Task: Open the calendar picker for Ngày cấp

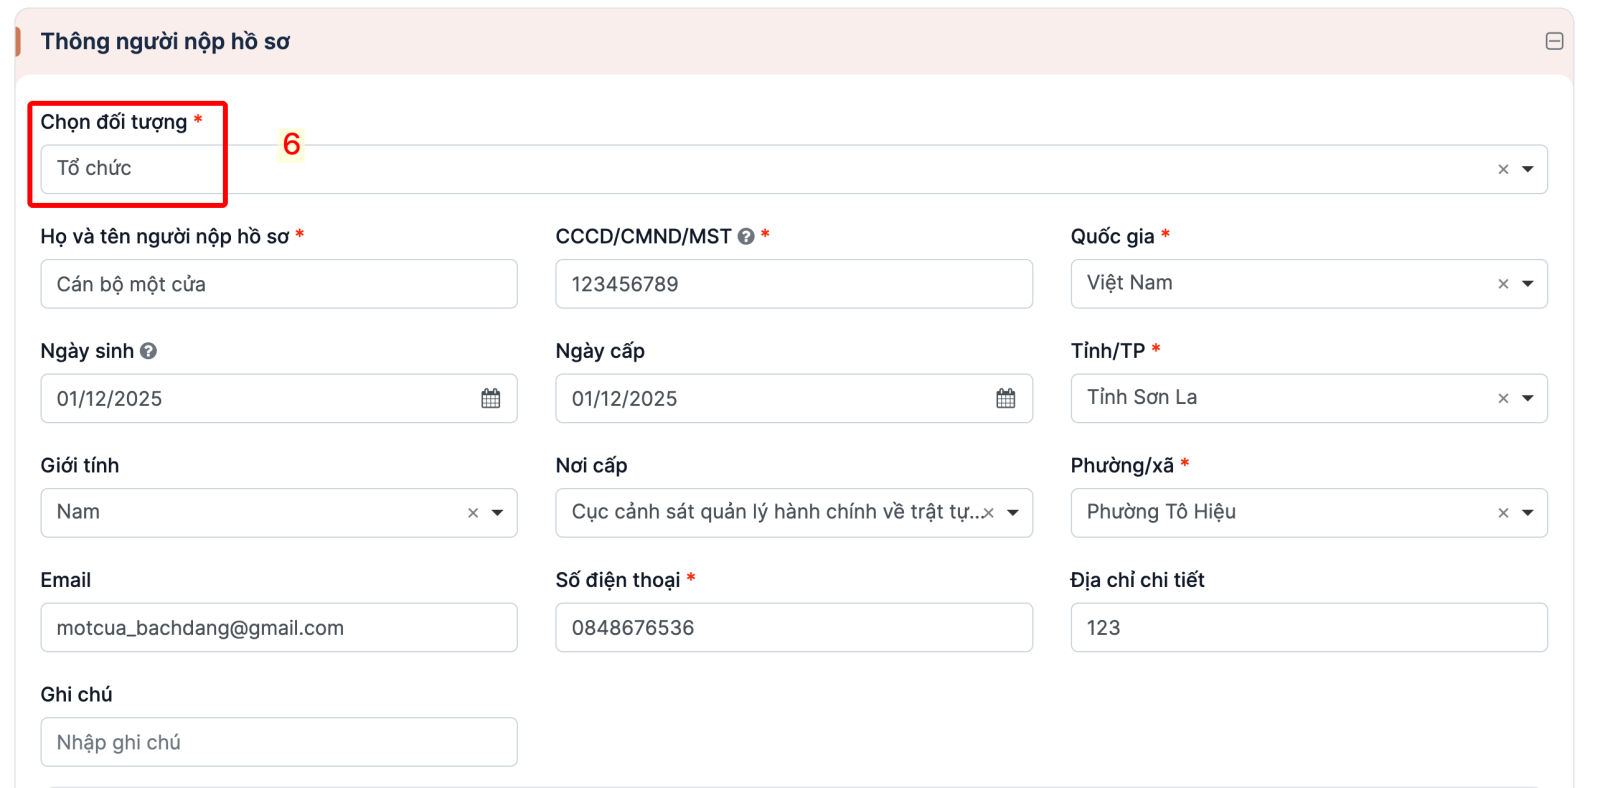Action: 1005,398
